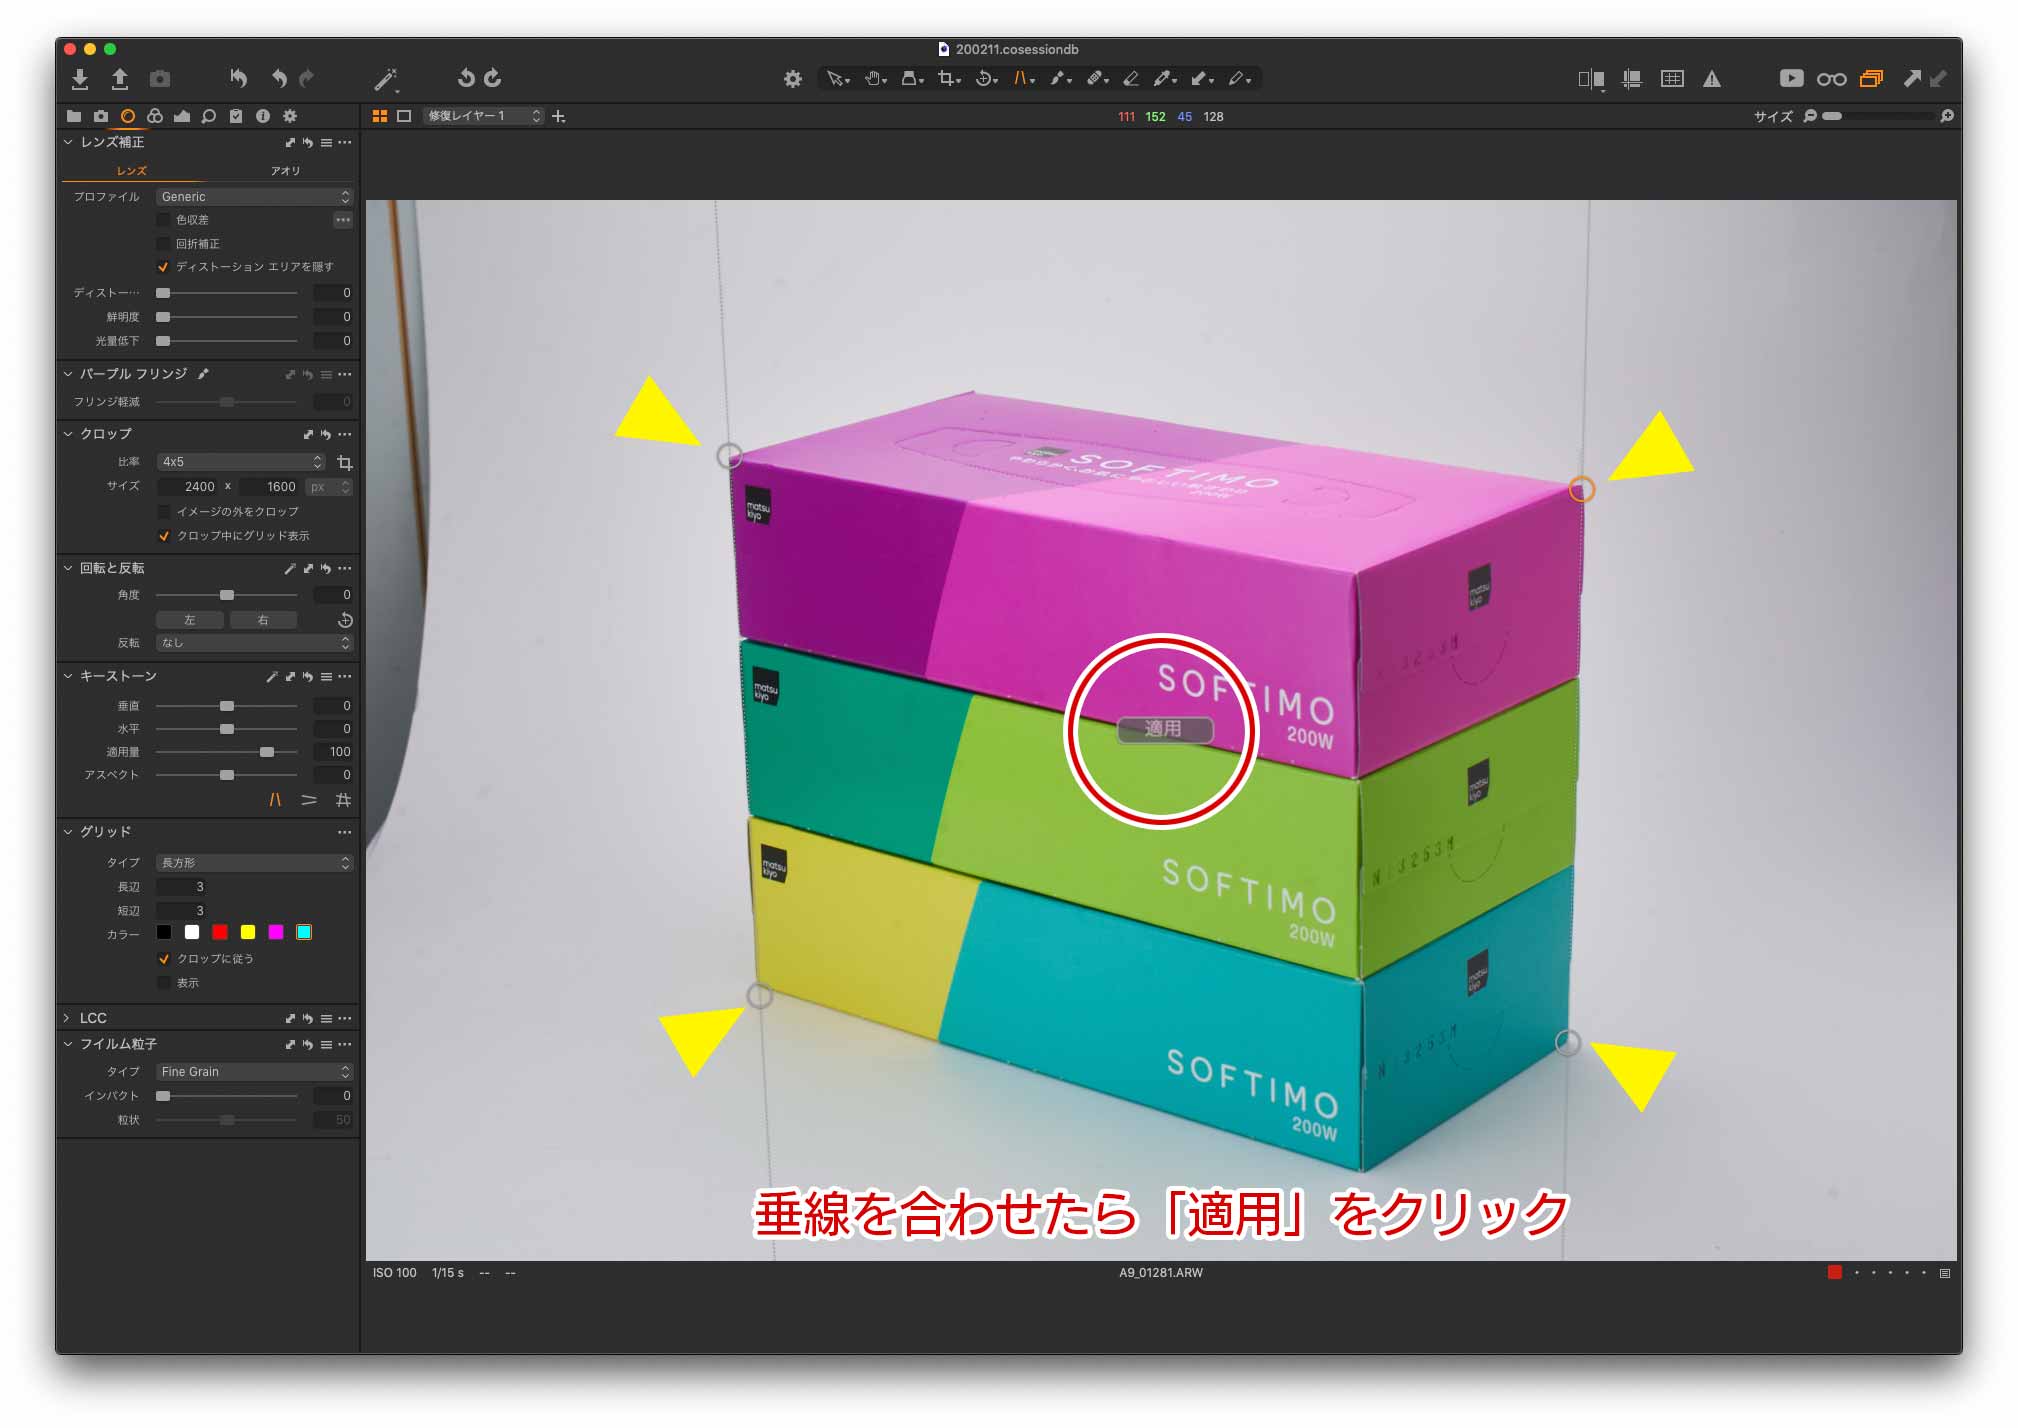The height and width of the screenshot is (1428, 2018).
Task: Click the camera Capture icon in toolbar
Action: [x=160, y=79]
